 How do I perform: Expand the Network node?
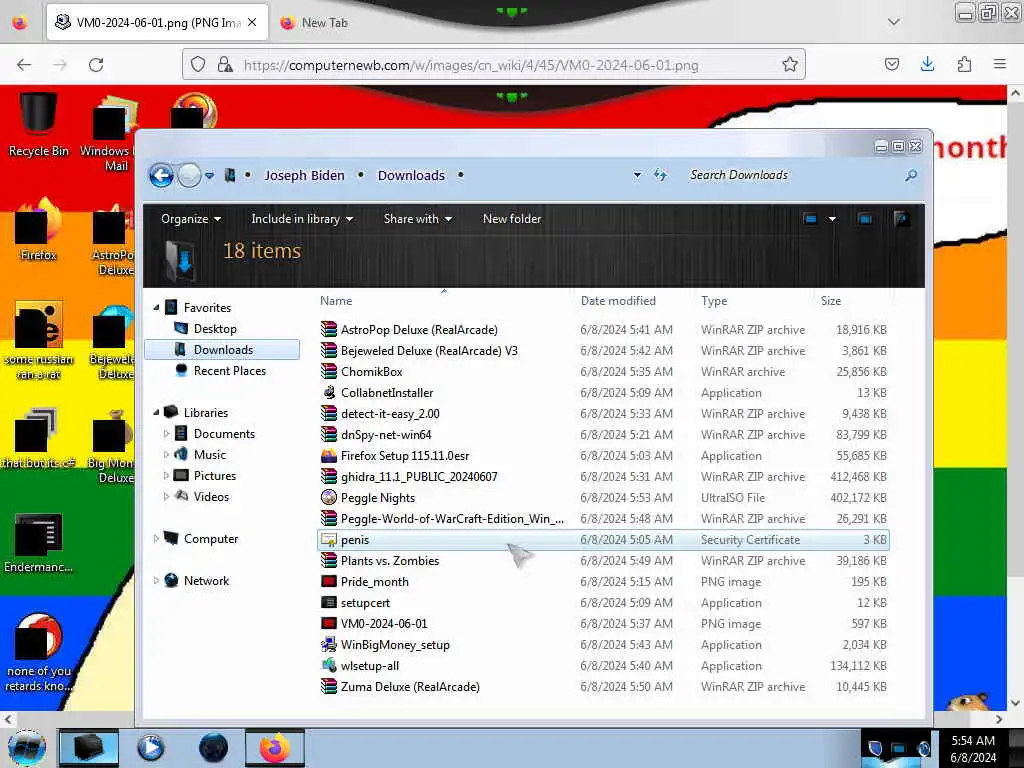[156, 581]
